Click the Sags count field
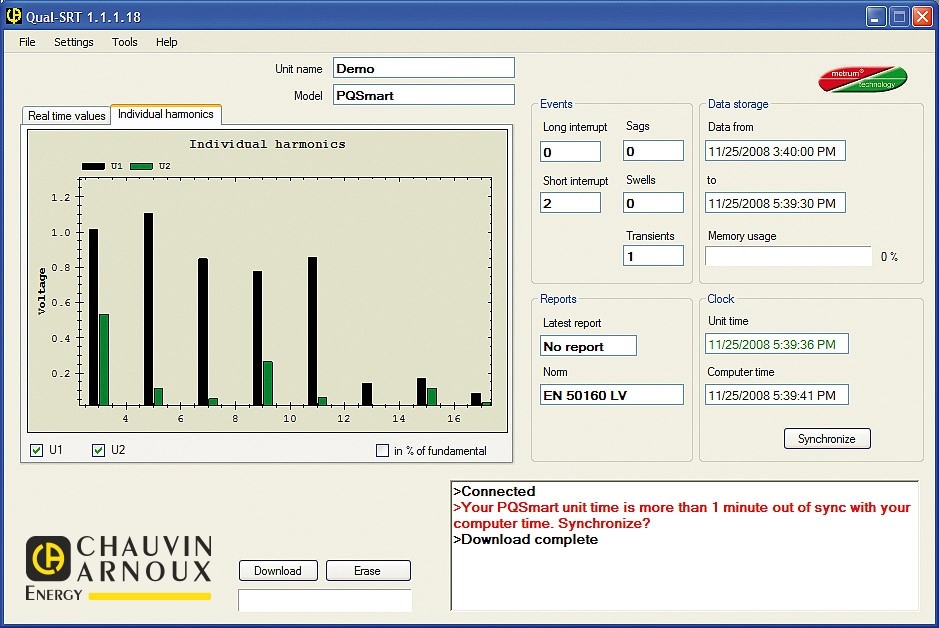Viewport: 939px width, 628px height. [x=653, y=151]
